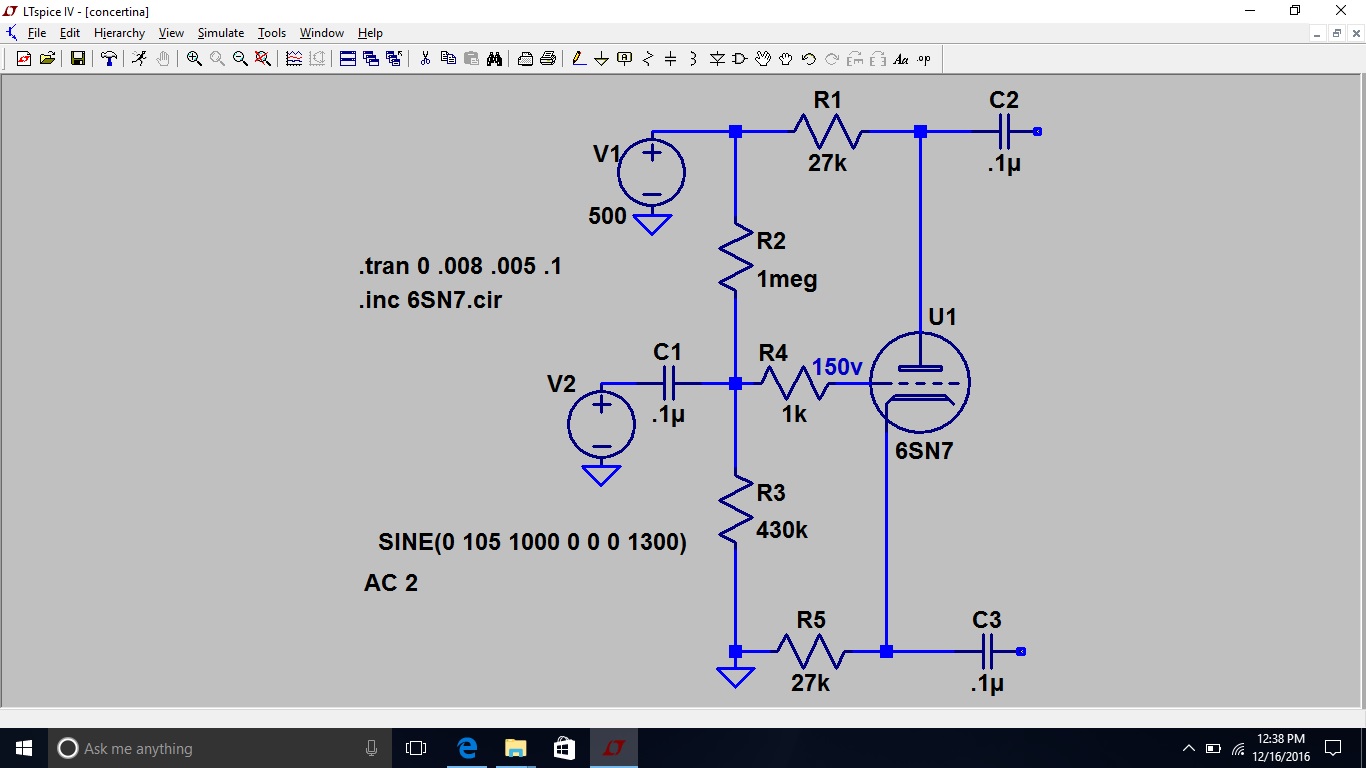Select the Place Ground tool

pos(602,59)
